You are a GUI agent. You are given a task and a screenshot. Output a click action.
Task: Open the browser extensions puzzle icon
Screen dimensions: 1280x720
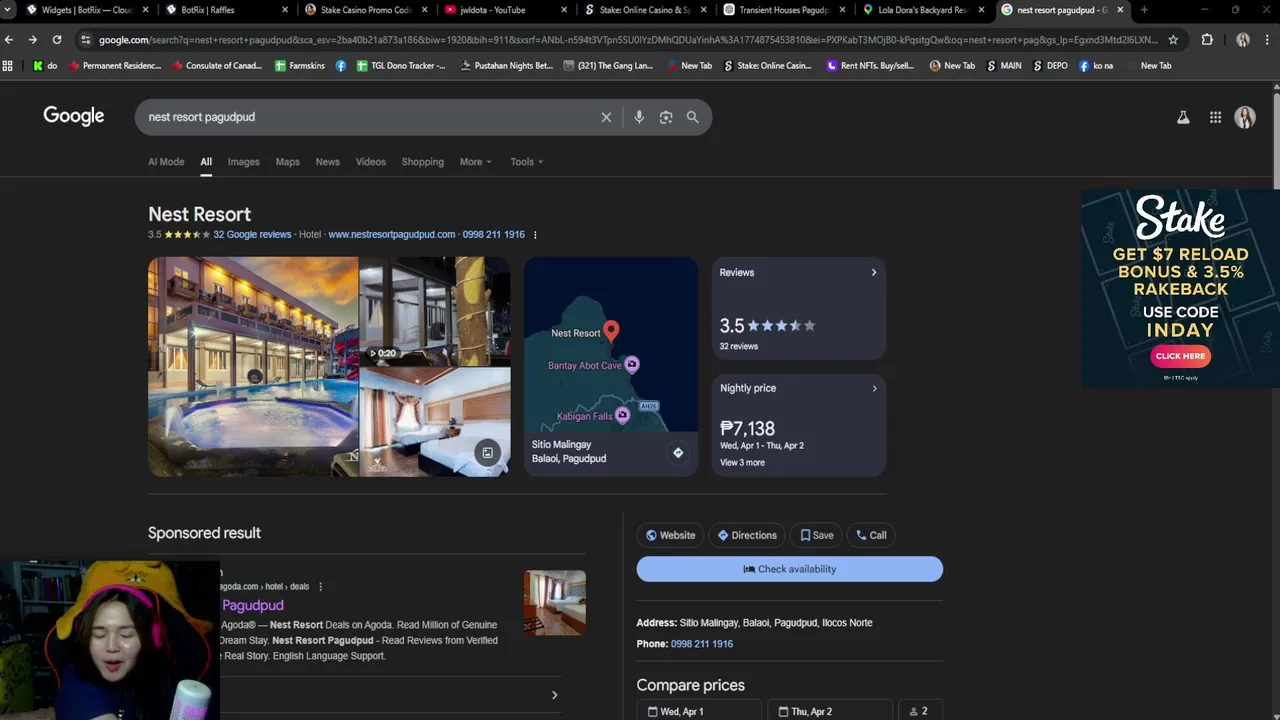pos(1207,40)
